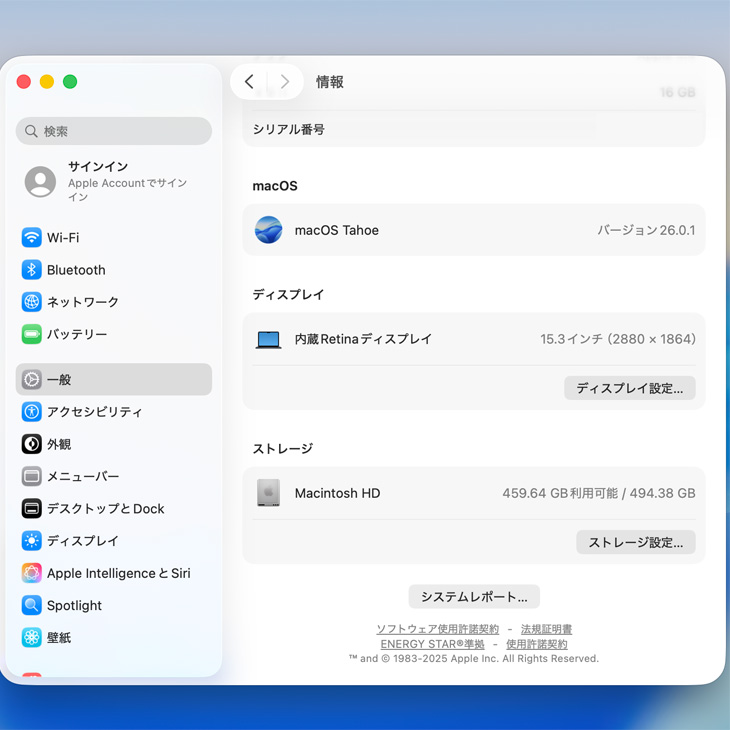Select the ネットワーク globe icon
This screenshot has height=730, width=730.
tap(32, 302)
